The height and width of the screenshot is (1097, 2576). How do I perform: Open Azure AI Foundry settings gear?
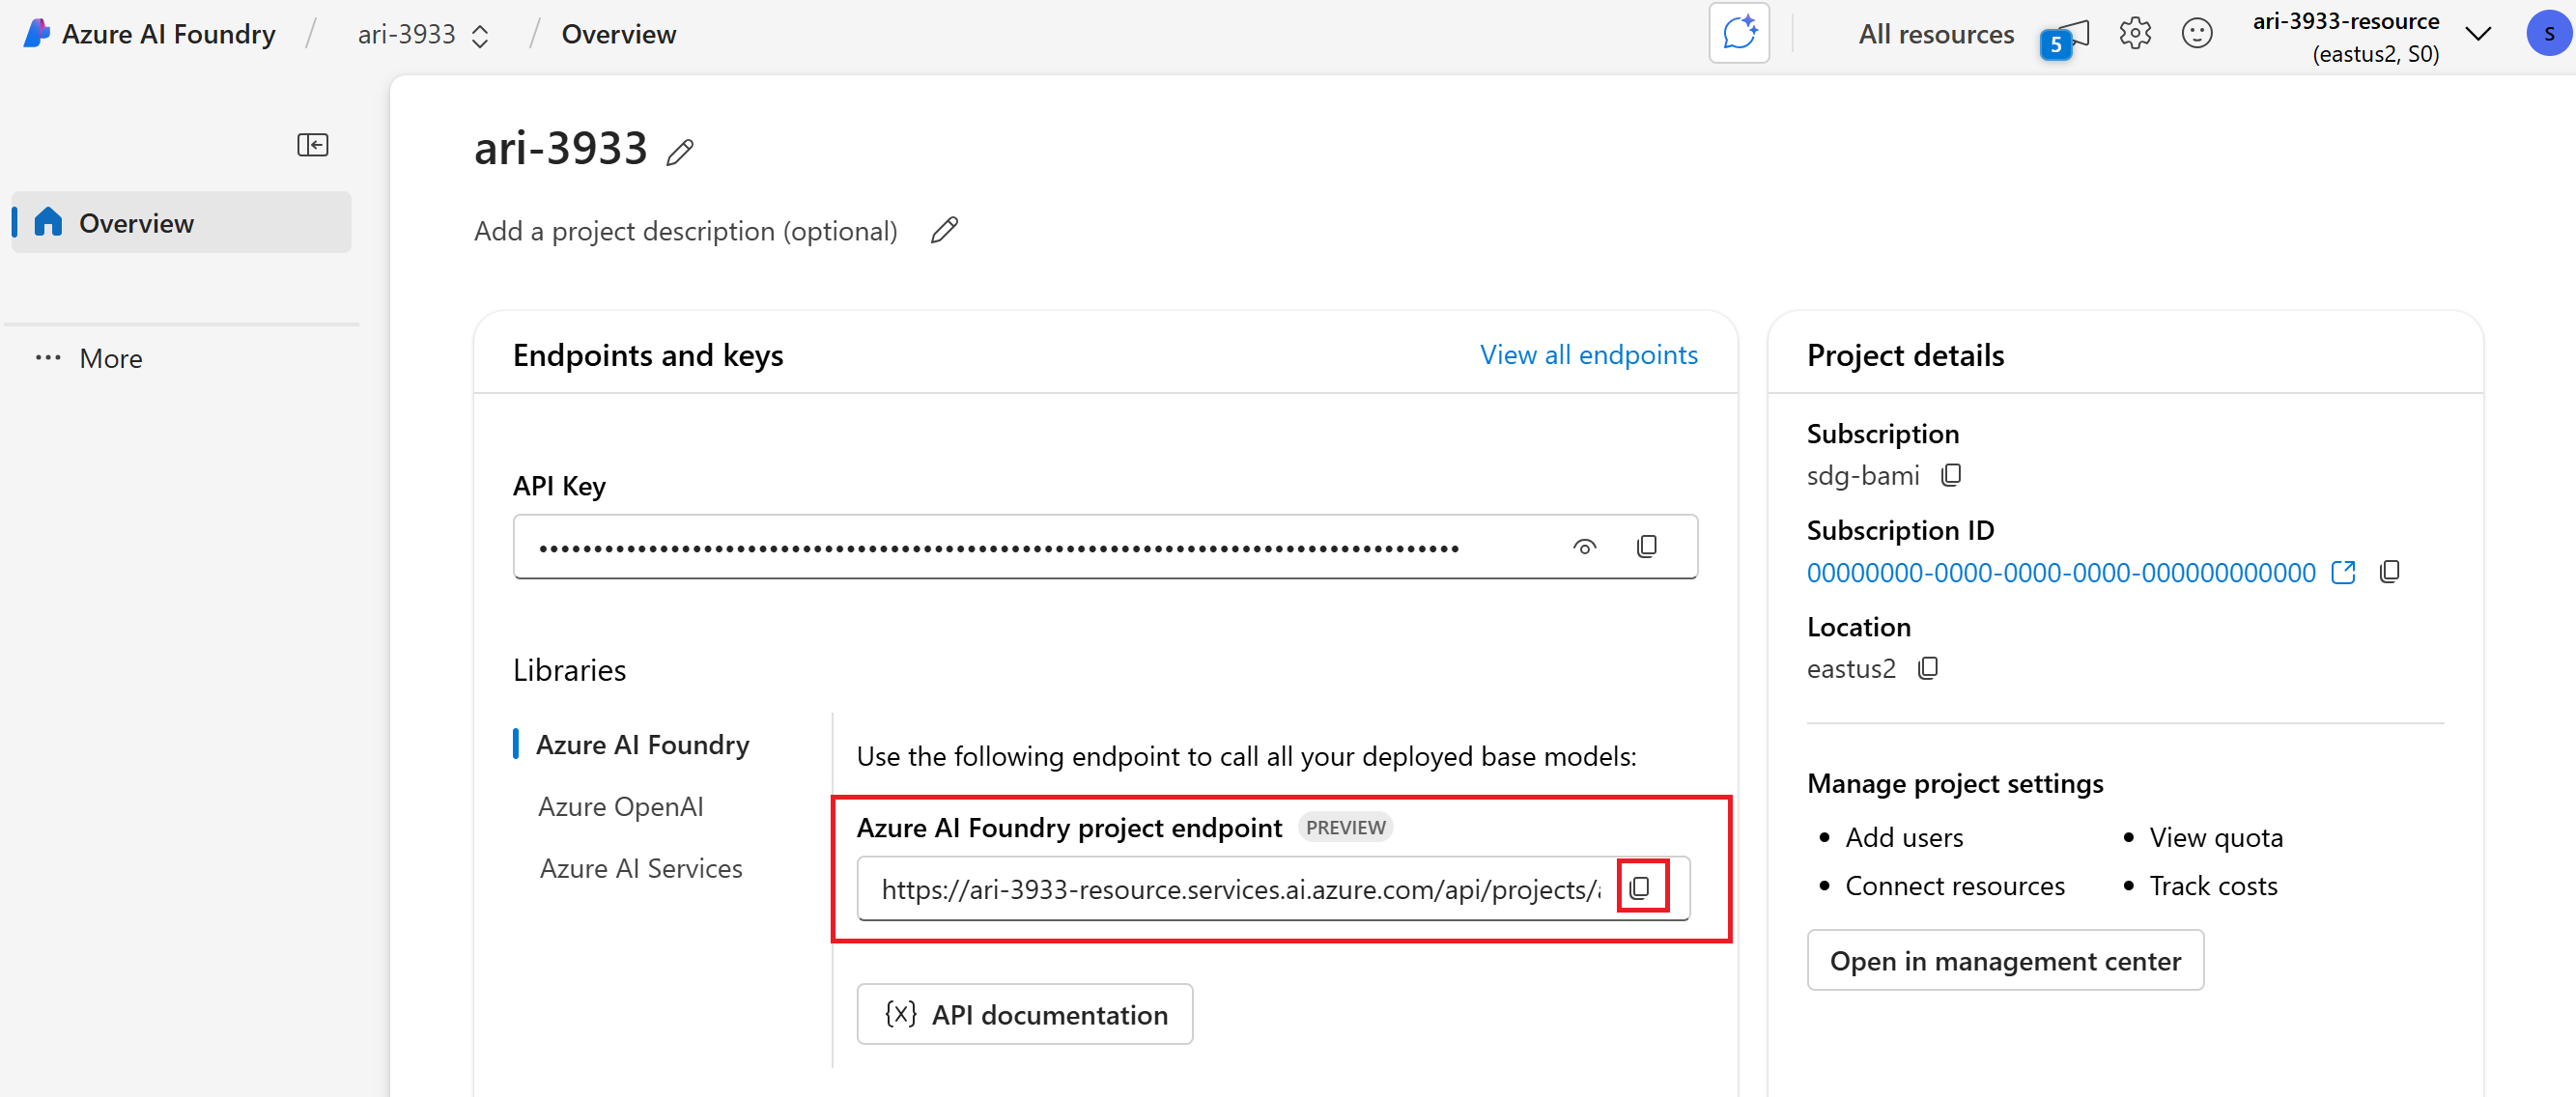click(2135, 33)
